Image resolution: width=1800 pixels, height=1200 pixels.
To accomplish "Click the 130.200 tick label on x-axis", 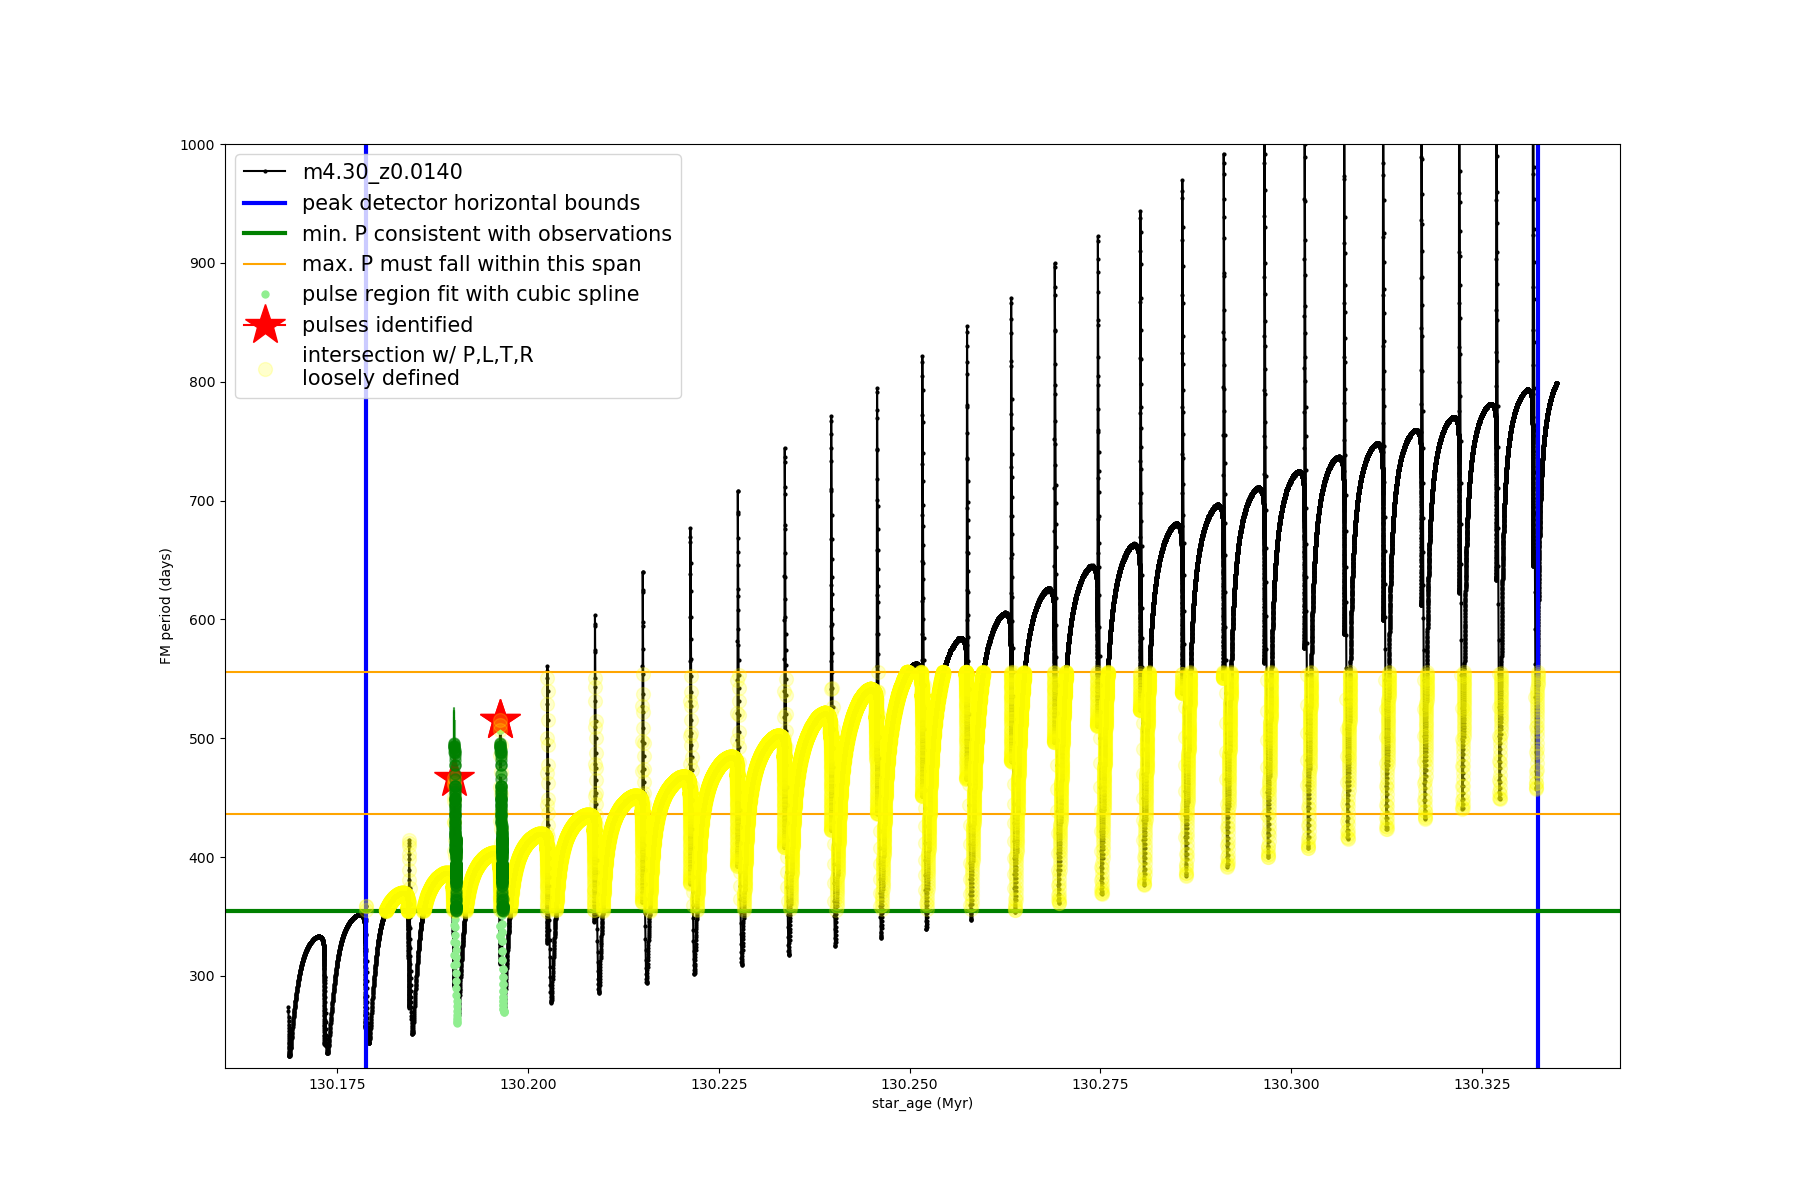I will (x=528, y=1084).
